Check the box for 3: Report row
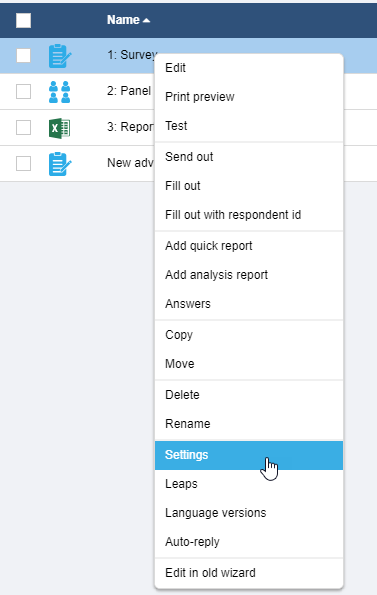The image size is (377, 595). pyautogui.click(x=24, y=128)
